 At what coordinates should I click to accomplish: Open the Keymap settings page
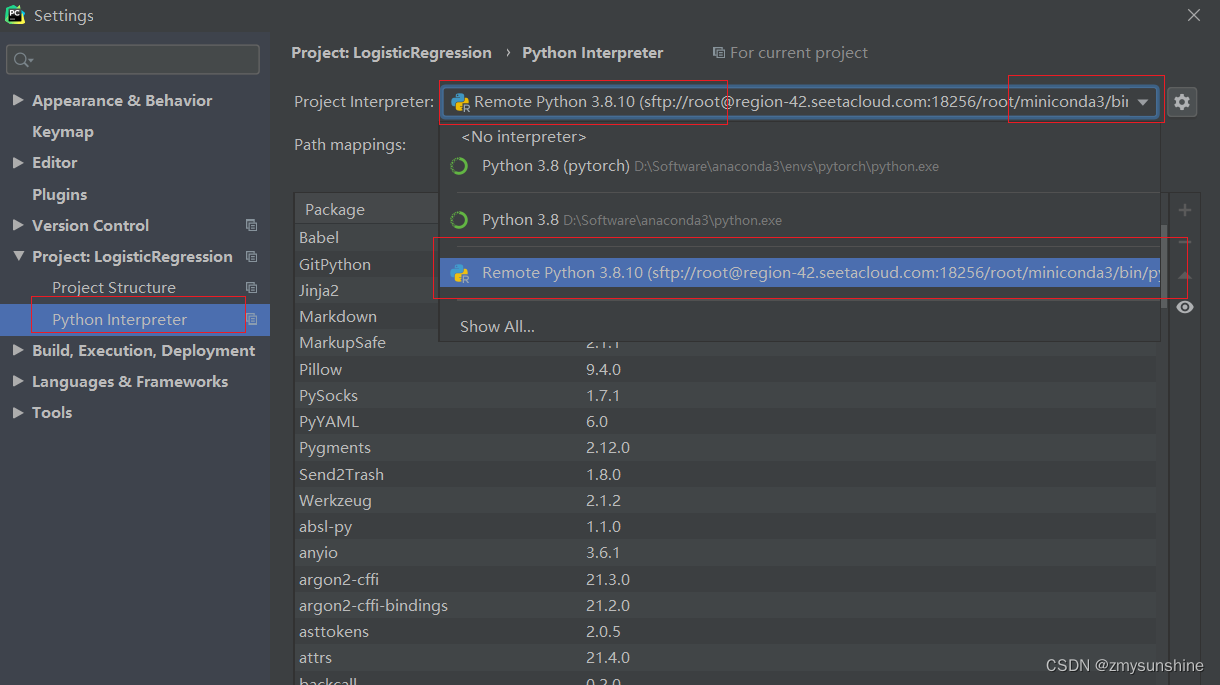[x=63, y=132]
